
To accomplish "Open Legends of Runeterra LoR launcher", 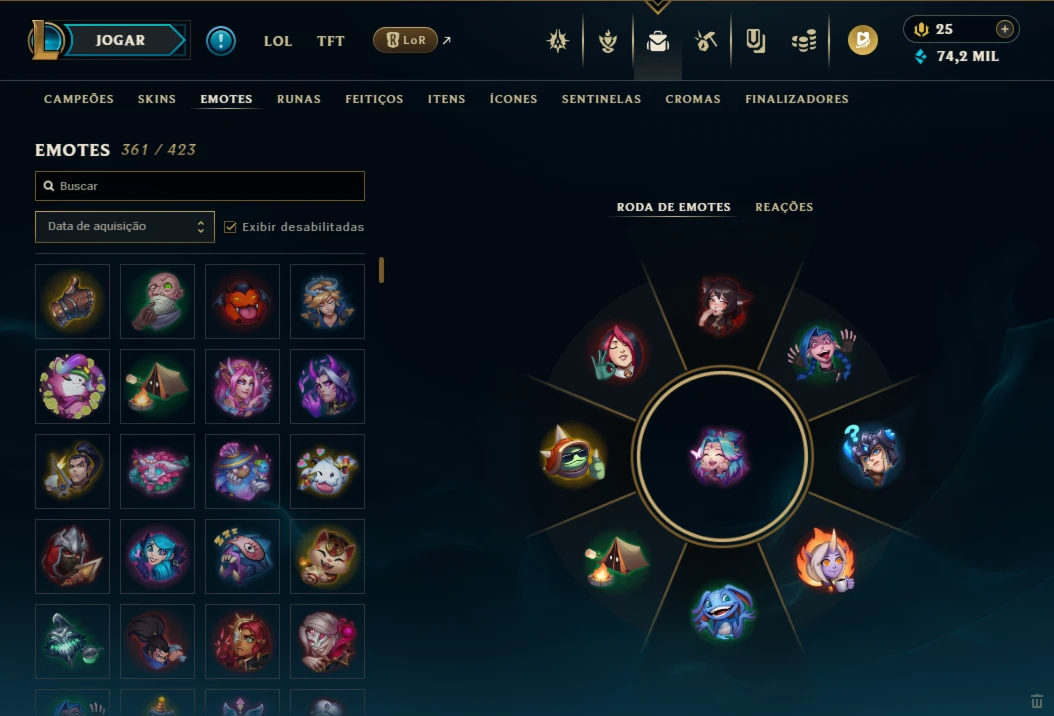I will (405, 40).
